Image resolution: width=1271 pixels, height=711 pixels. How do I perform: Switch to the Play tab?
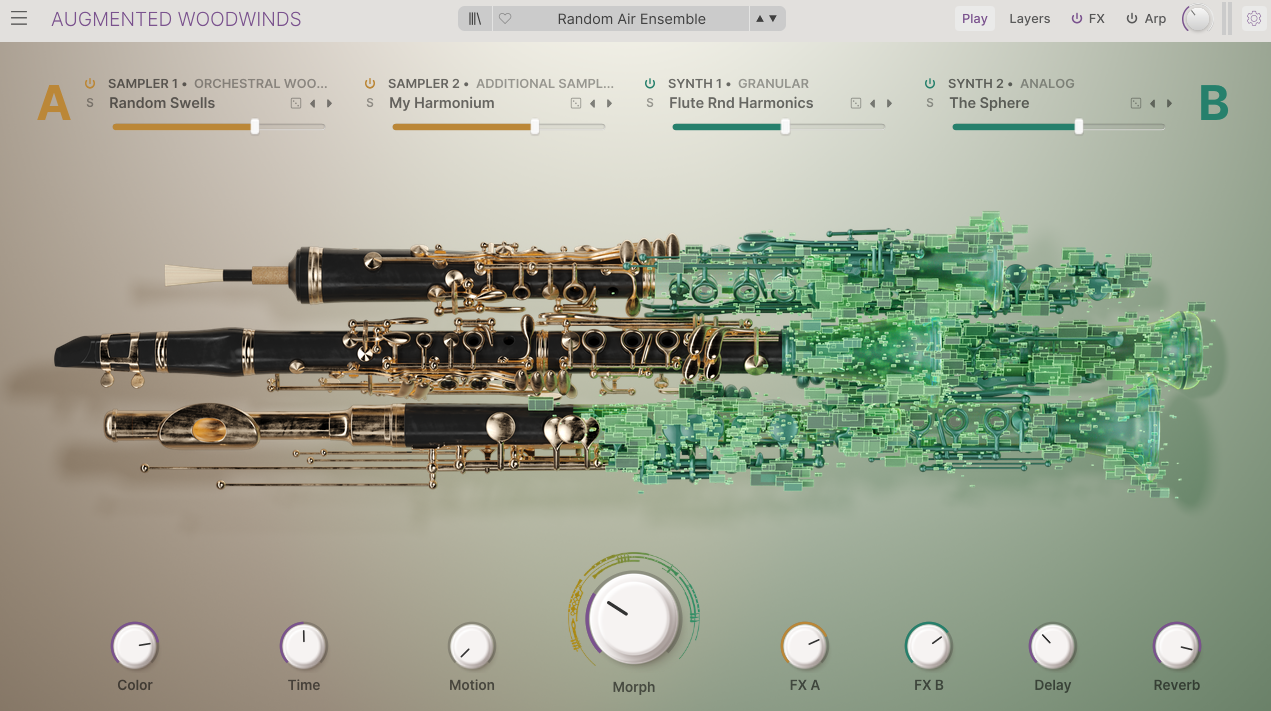coord(975,19)
